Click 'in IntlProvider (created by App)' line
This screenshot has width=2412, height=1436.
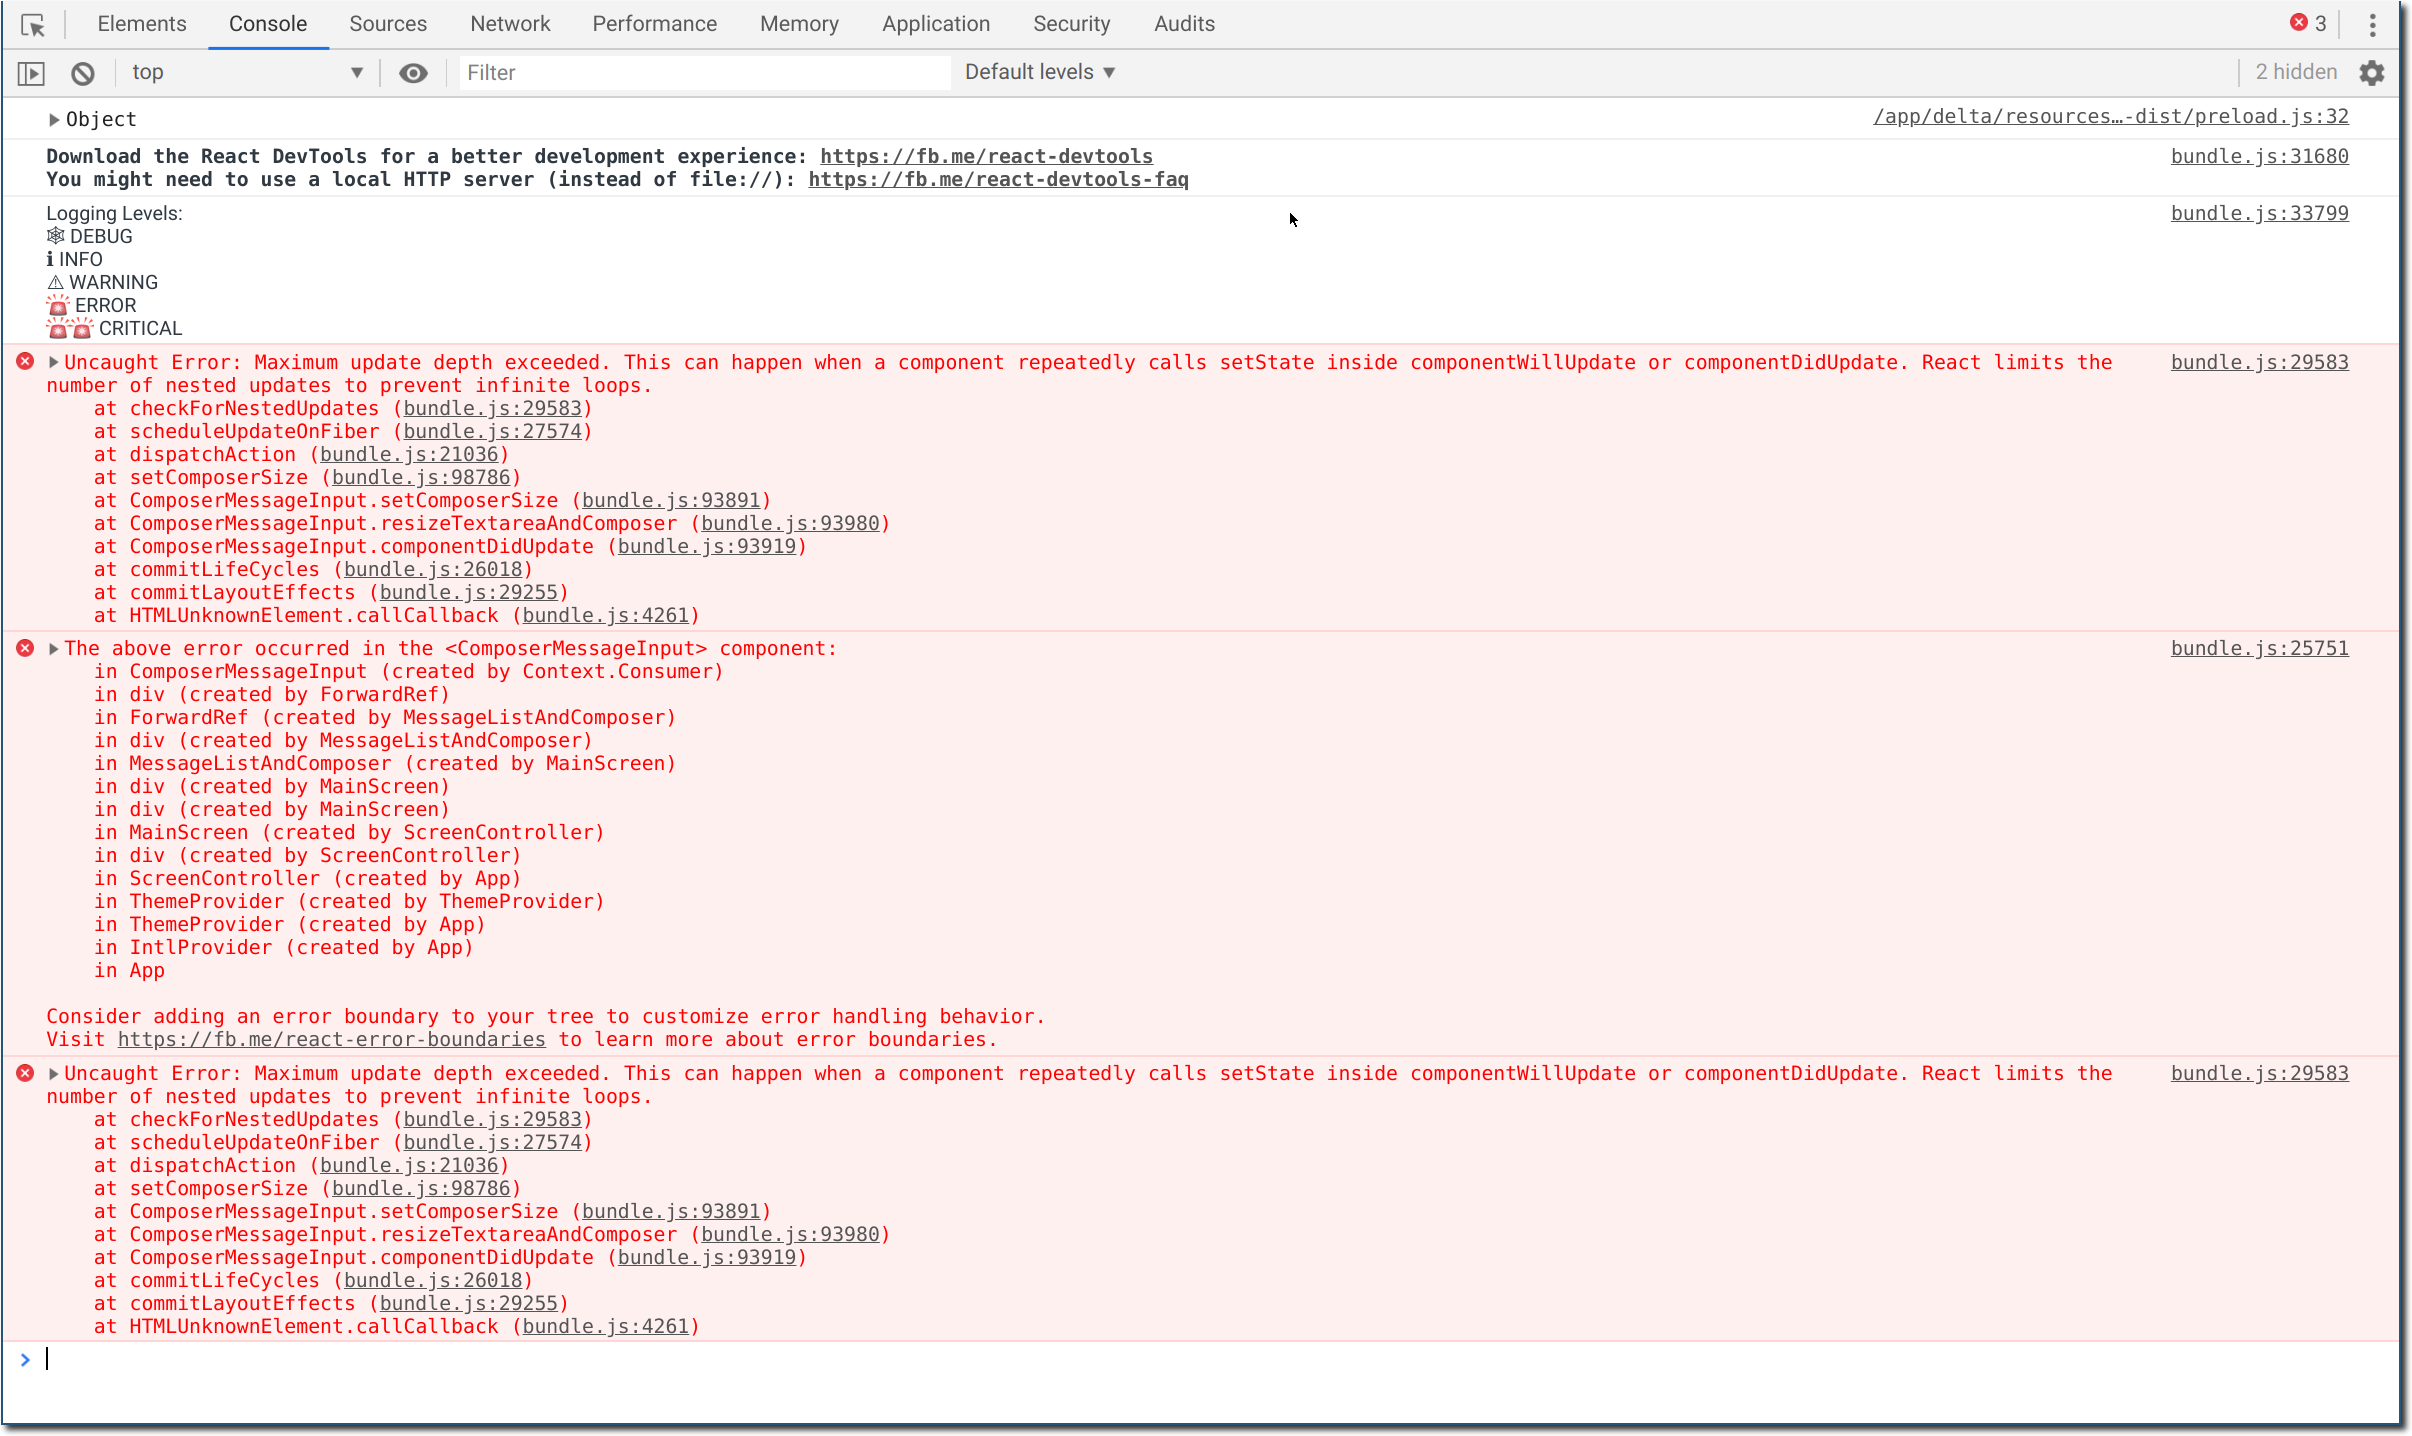click(284, 948)
